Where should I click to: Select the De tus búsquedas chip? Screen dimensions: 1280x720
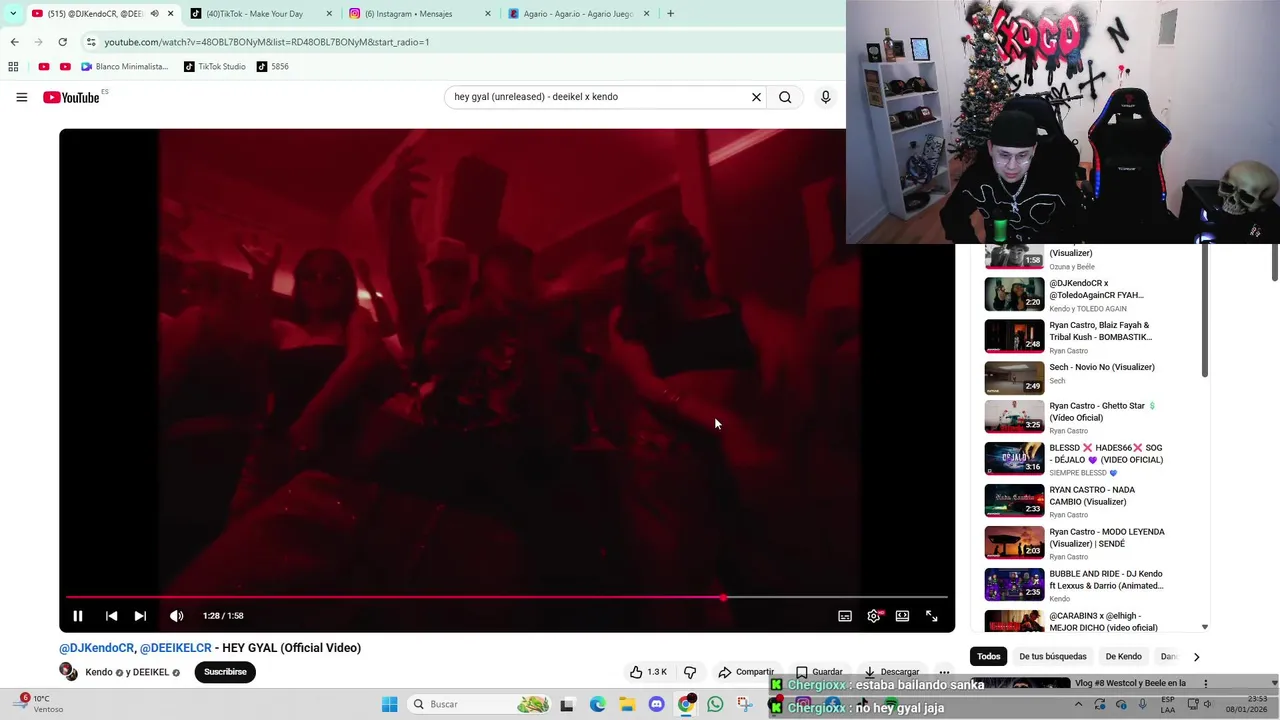click(1052, 656)
